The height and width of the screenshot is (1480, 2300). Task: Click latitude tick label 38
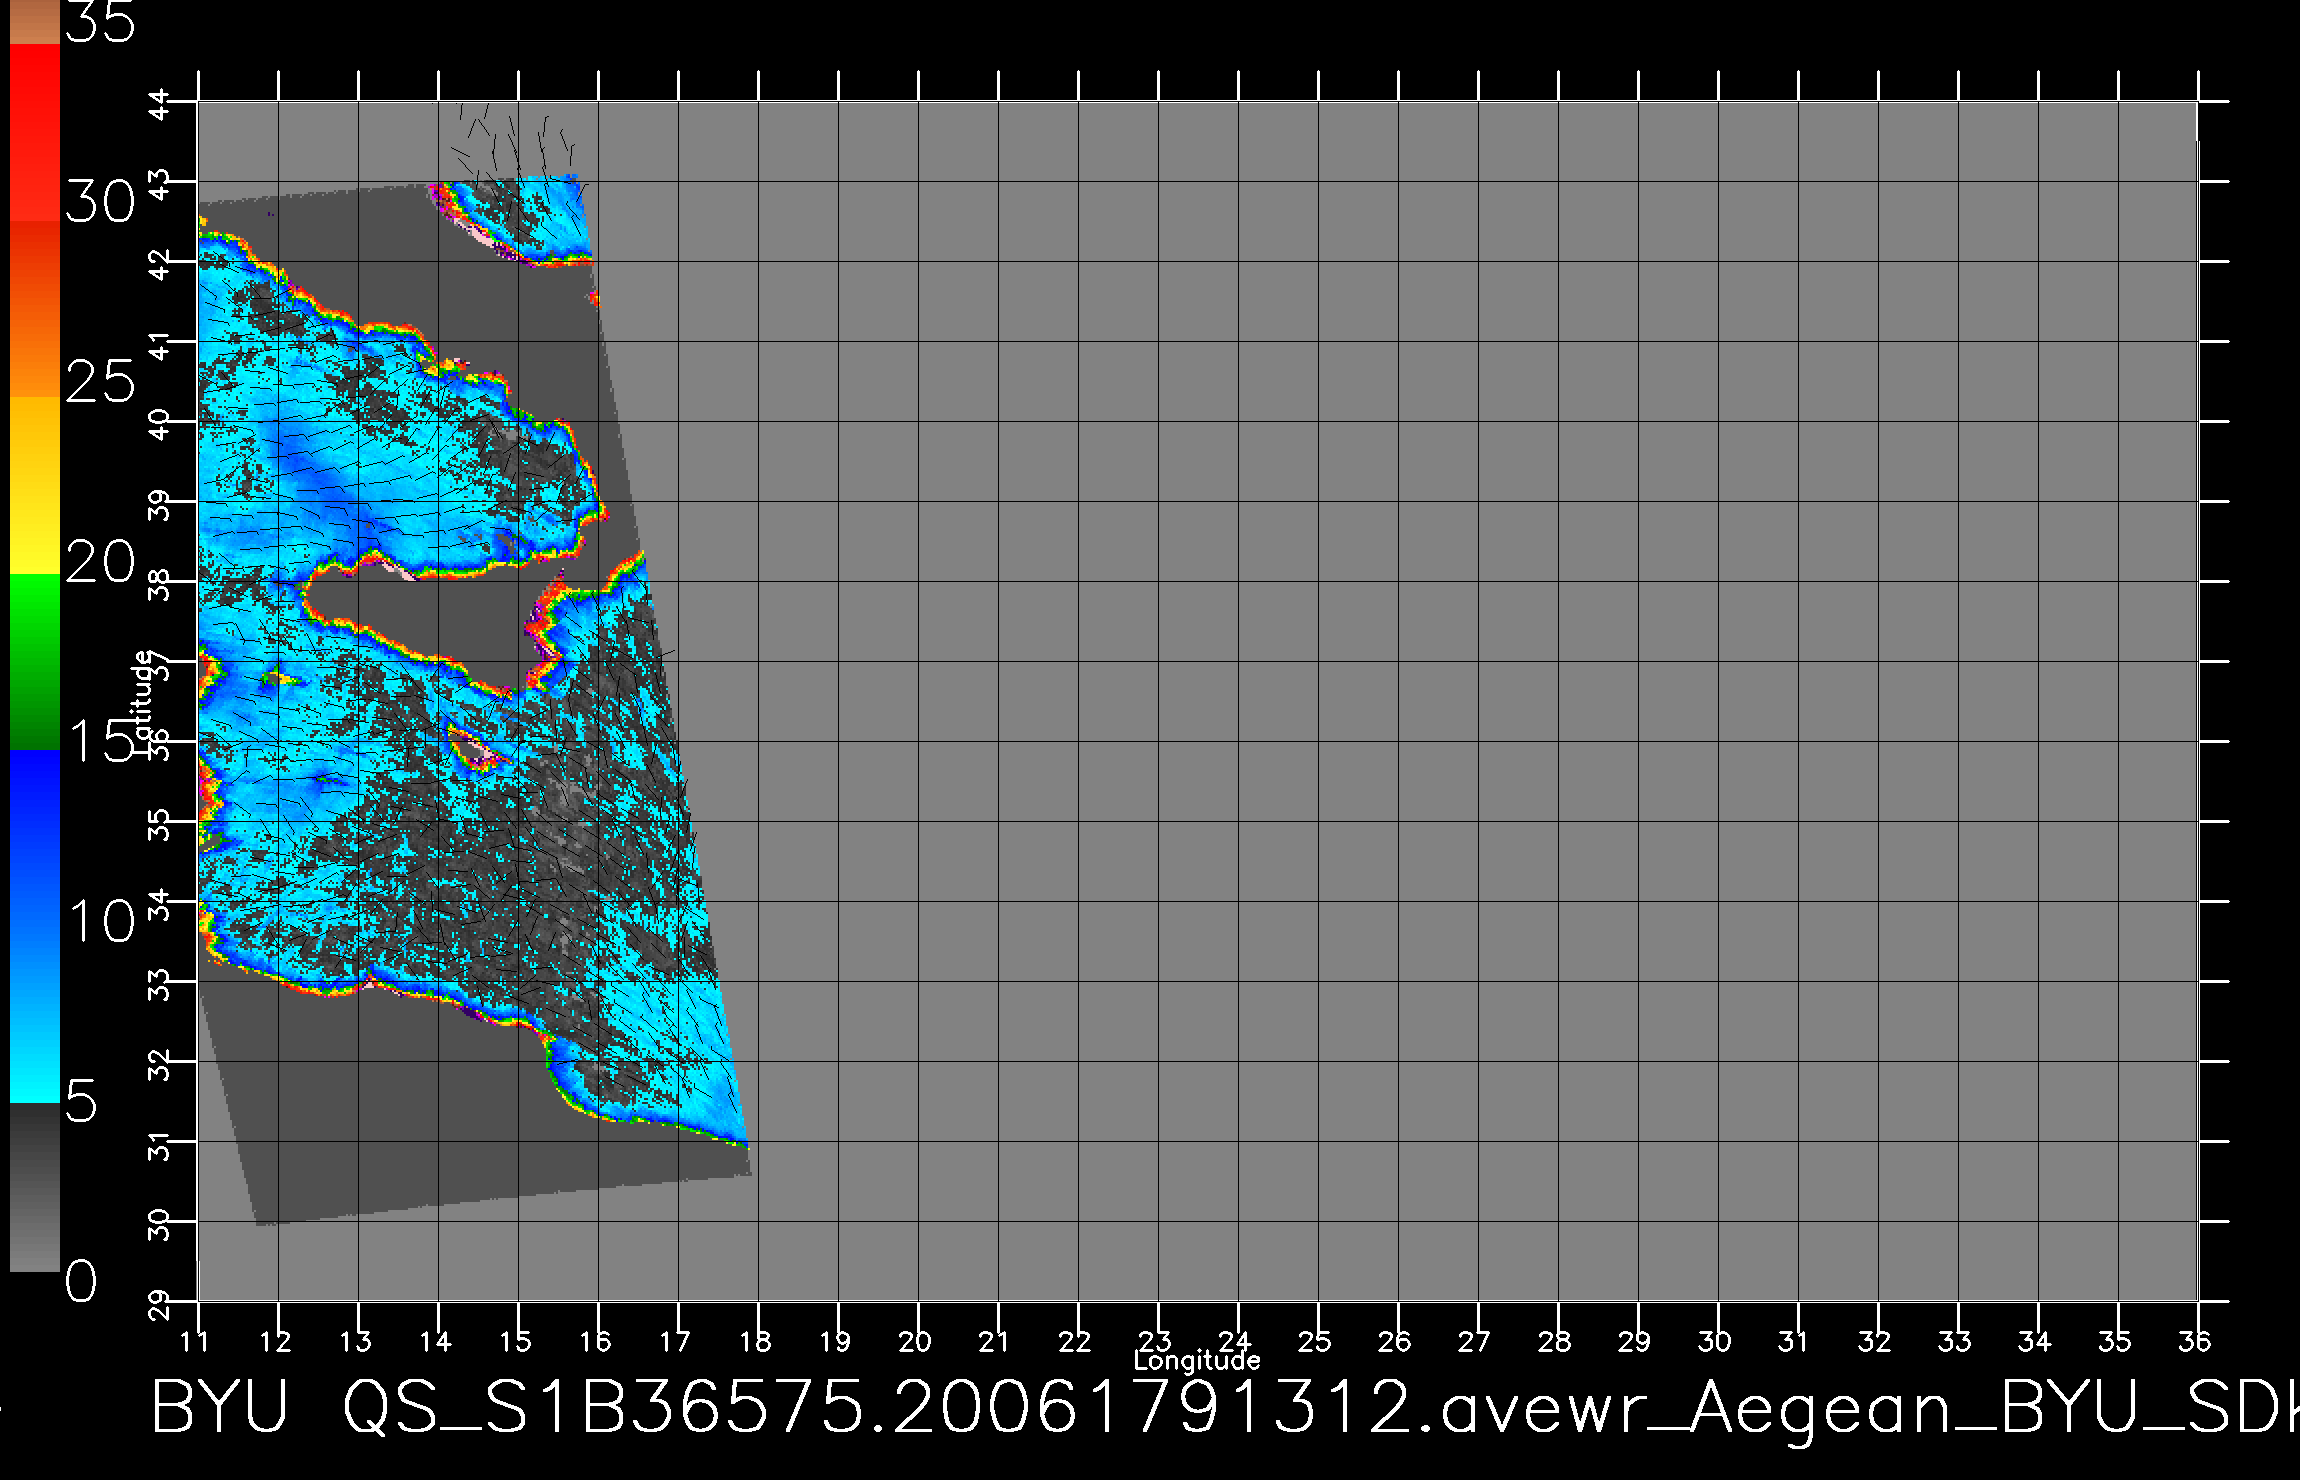pyautogui.click(x=161, y=584)
